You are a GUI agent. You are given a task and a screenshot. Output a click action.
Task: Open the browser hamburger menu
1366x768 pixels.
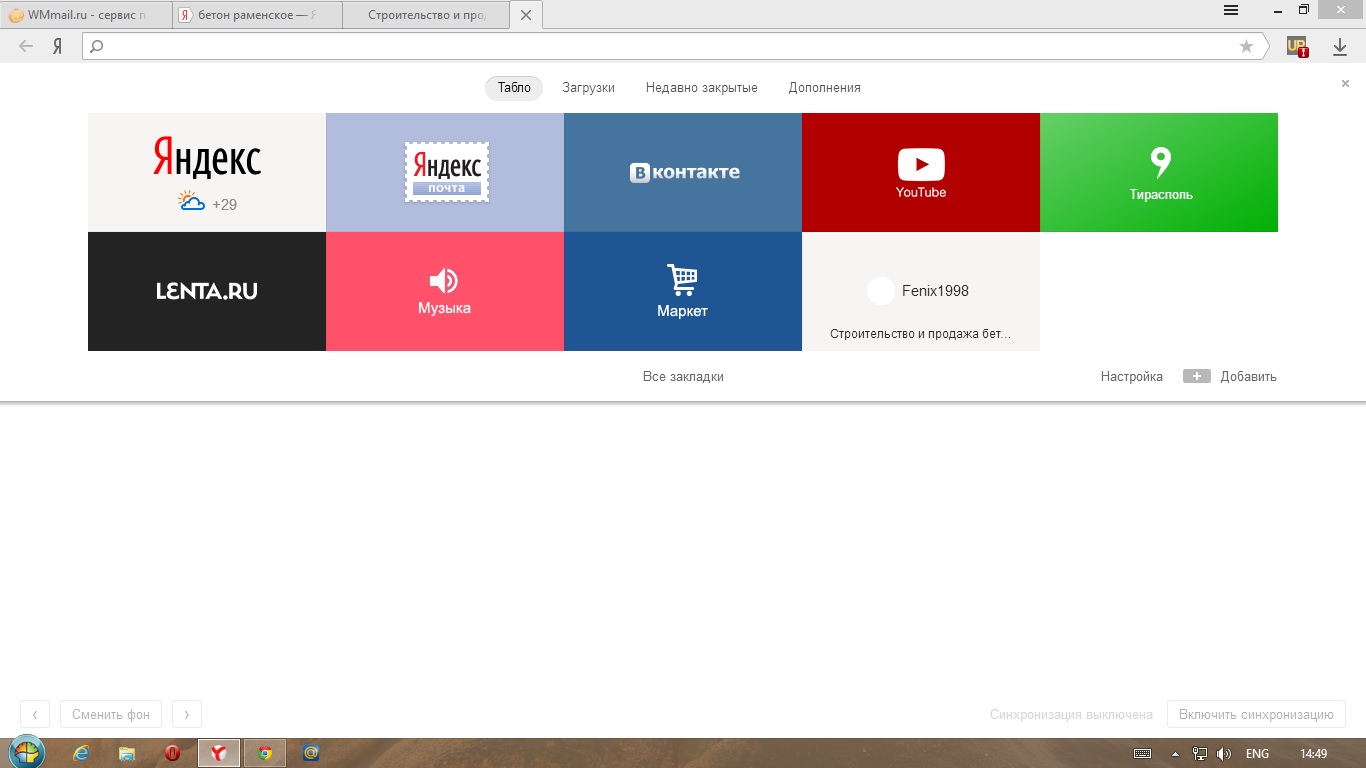tap(1231, 10)
